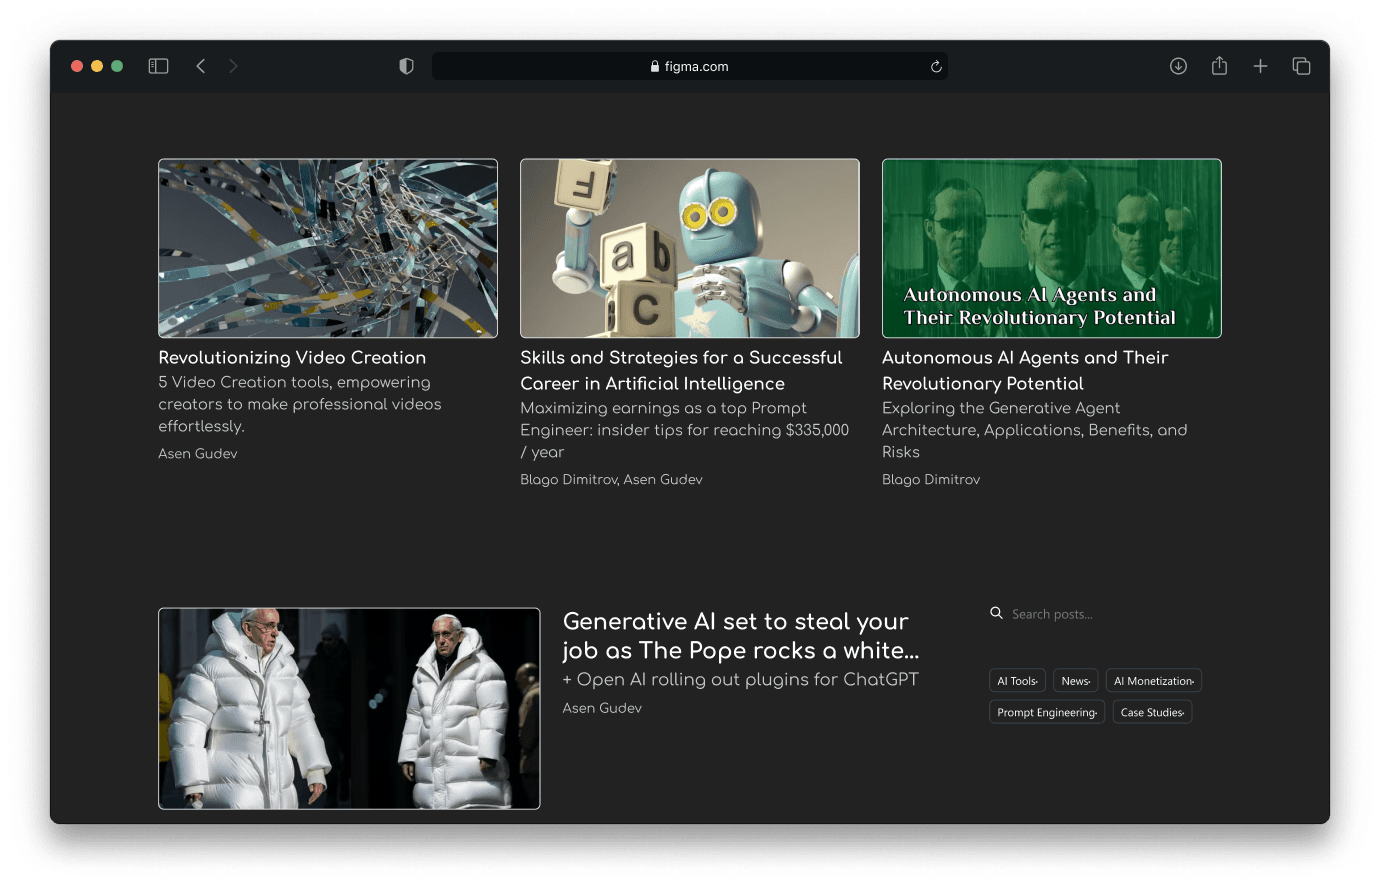
Task: Go forward with the browser arrow
Action: [x=233, y=66]
